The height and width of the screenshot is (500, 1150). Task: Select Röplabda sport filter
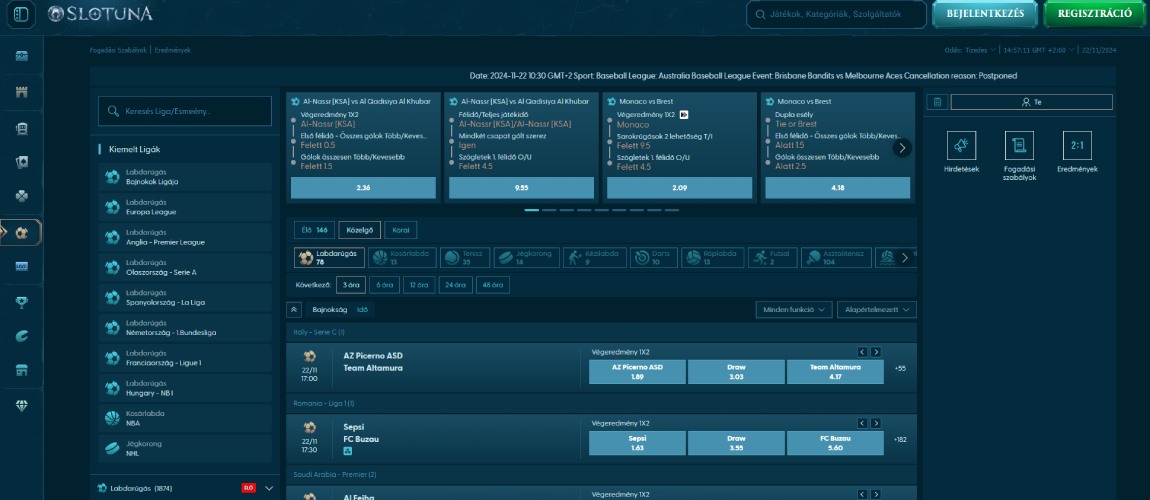click(x=712, y=257)
